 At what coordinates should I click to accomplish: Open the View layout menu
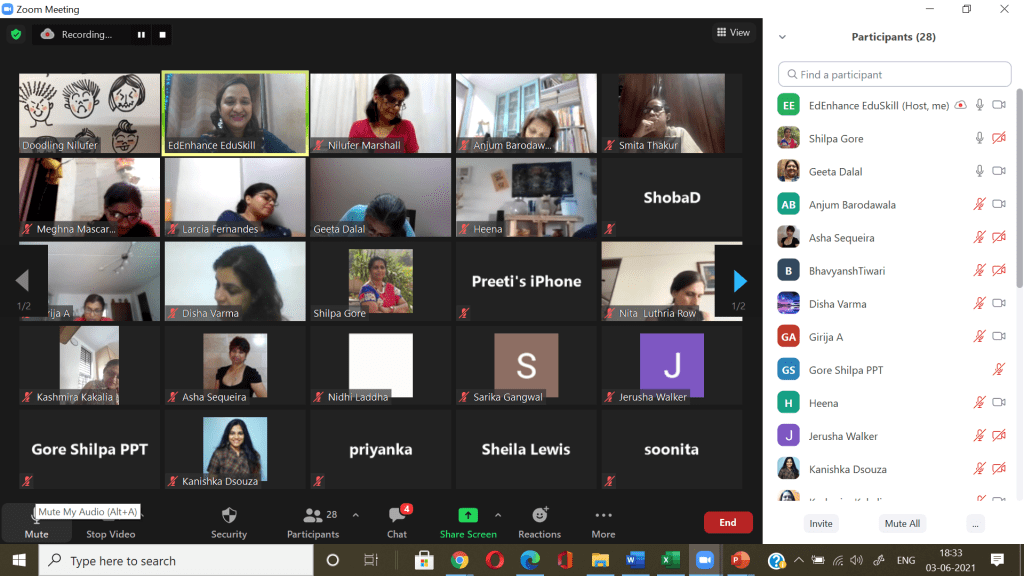733,32
